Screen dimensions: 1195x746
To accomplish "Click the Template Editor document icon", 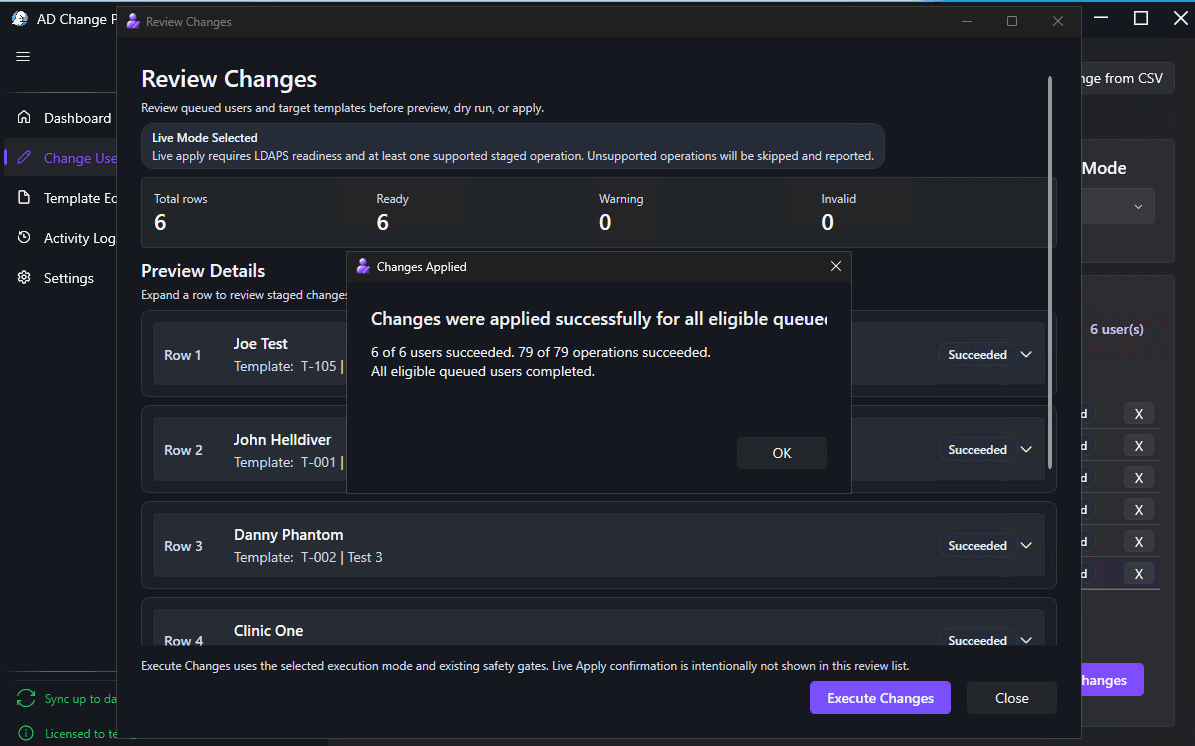I will tap(24, 197).
